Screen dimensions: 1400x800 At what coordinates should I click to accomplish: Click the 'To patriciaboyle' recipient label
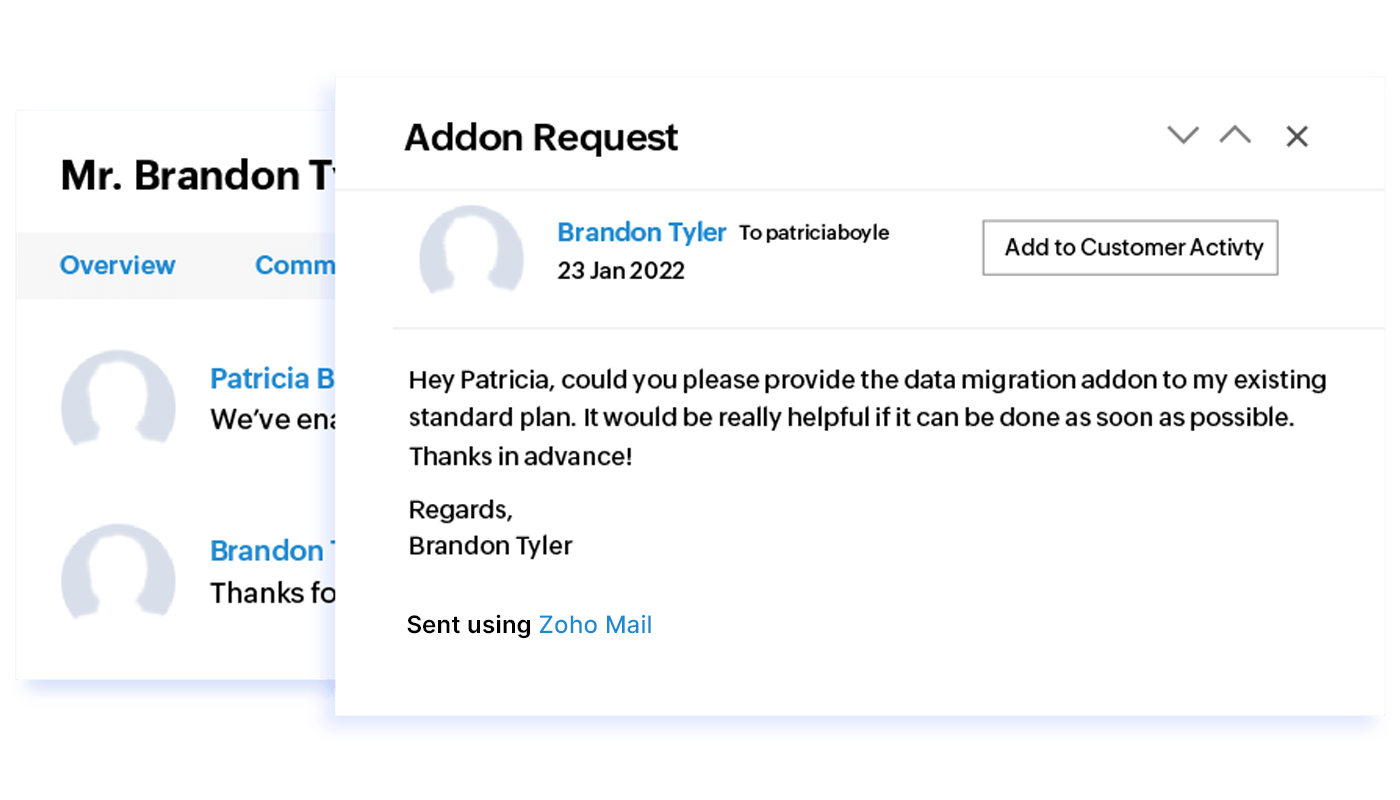point(814,233)
